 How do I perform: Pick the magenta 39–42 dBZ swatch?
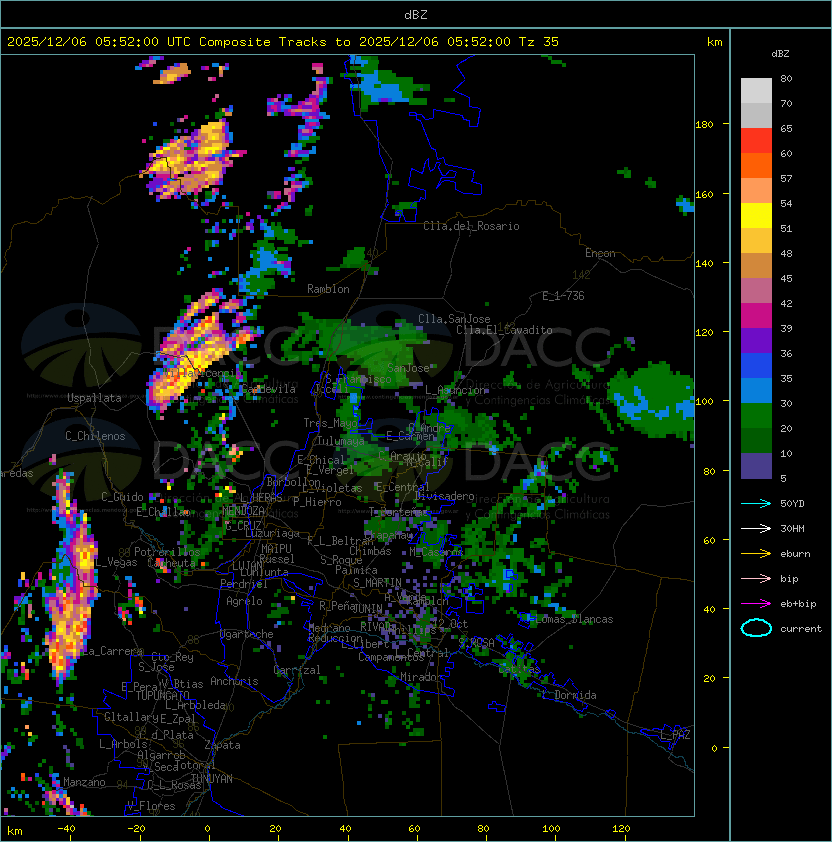tap(756, 315)
